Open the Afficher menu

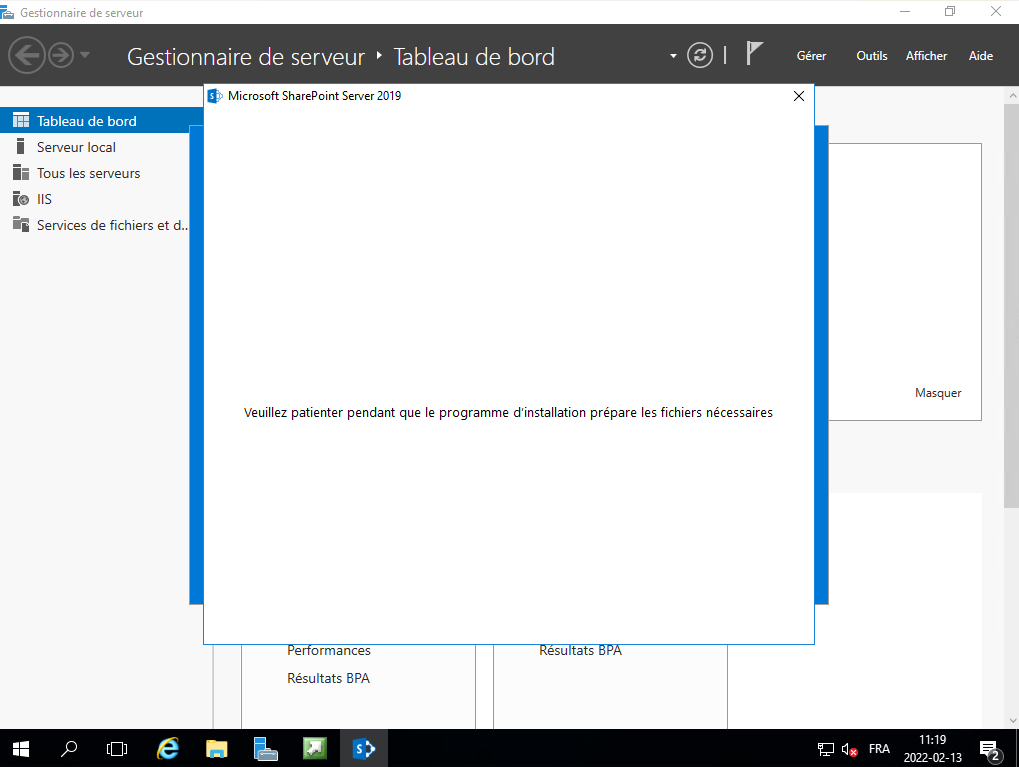click(926, 56)
